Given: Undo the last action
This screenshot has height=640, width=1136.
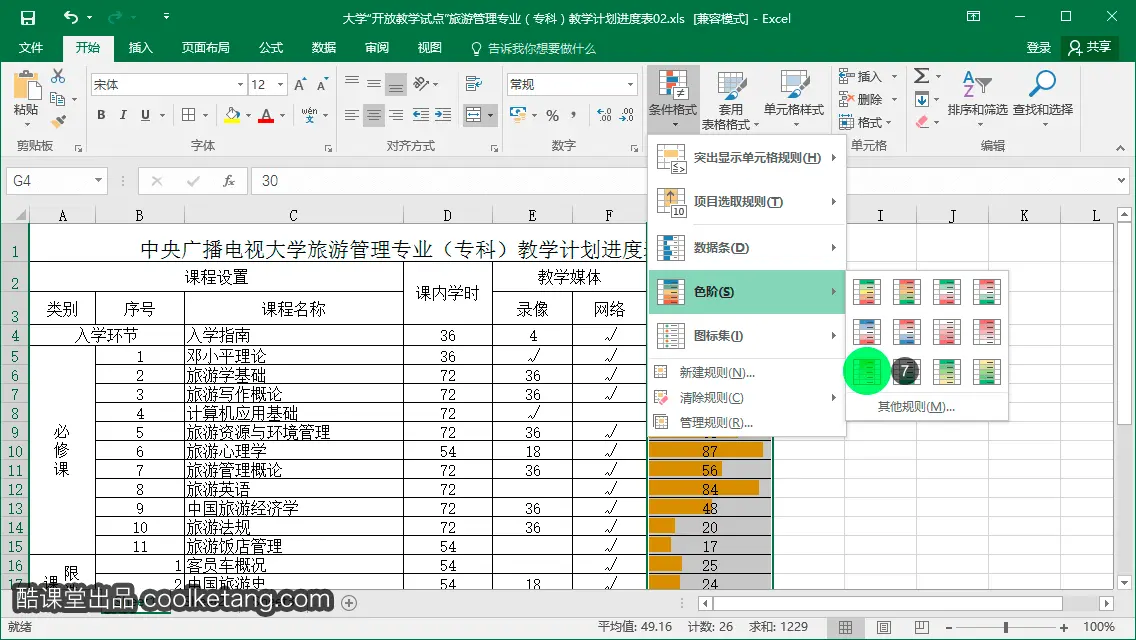Looking at the screenshot, I should pyautogui.click(x=70, y=17).
